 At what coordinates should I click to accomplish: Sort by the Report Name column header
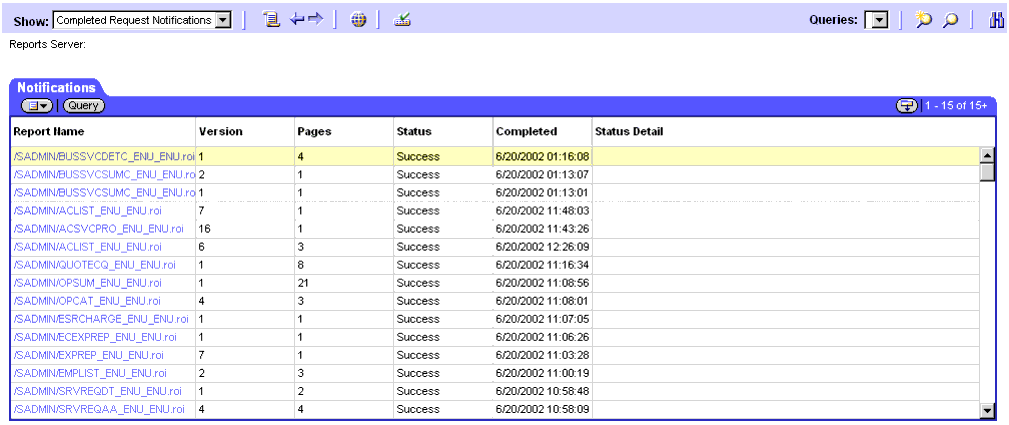point(49,131)
